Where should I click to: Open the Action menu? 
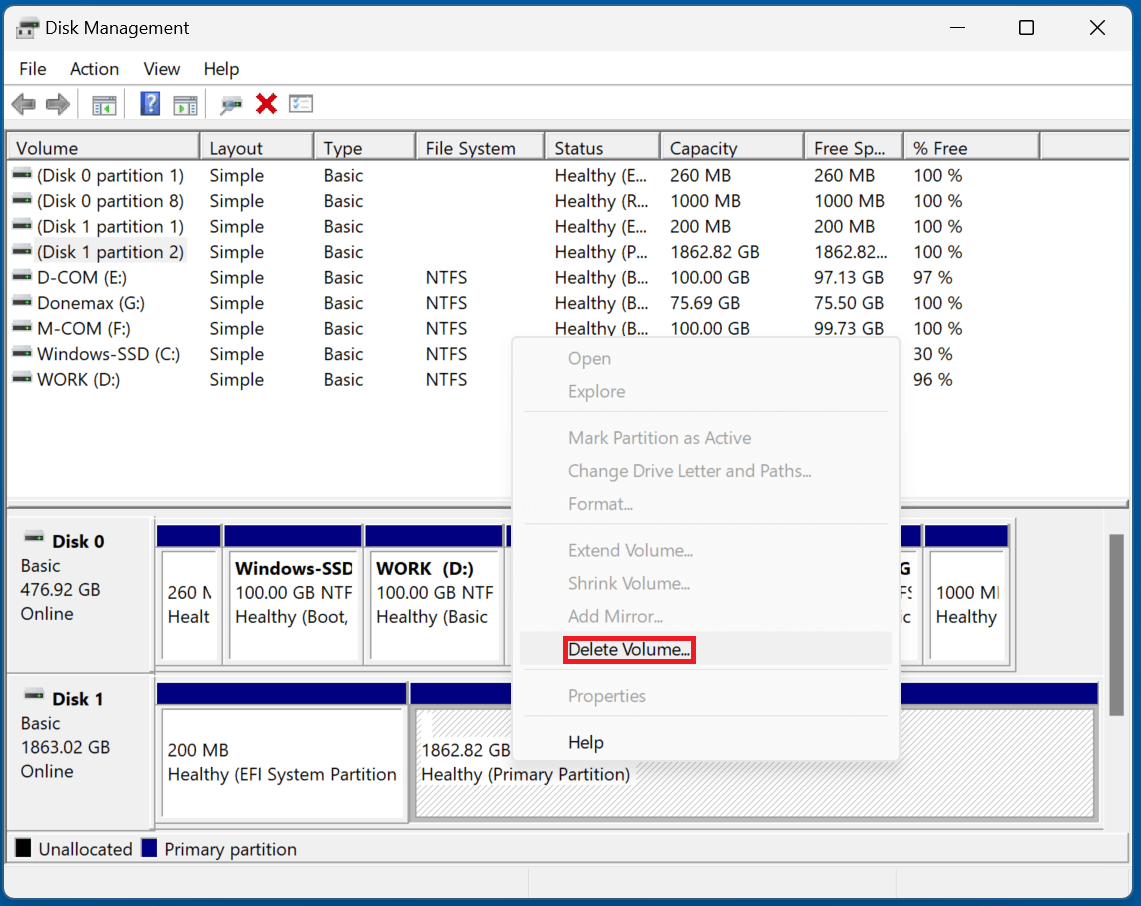click(94, 68)
